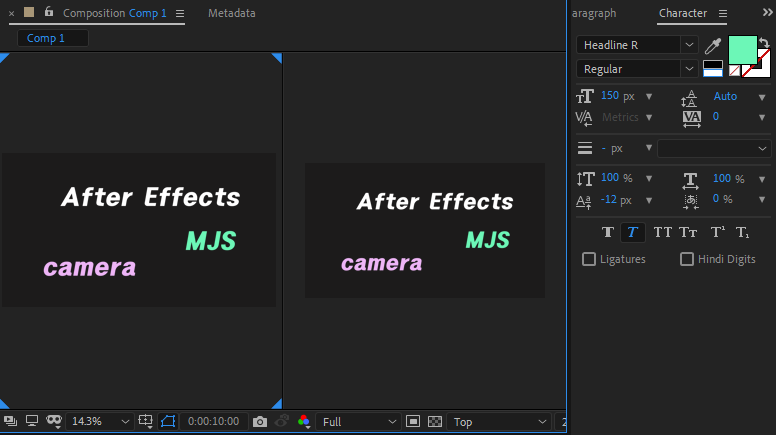
Task: Open the font size dropdown arrow
Action: 649,97
